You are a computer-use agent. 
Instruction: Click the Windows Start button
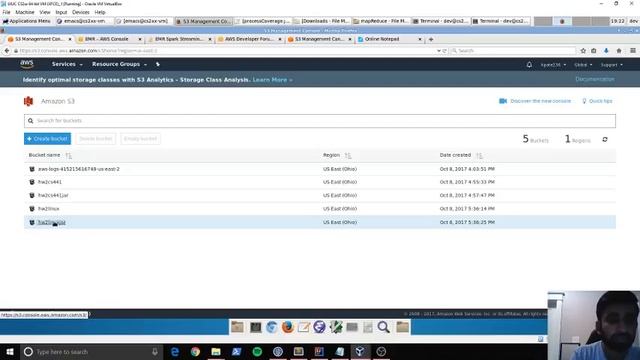pyautogui.click(x=10, y=351)
